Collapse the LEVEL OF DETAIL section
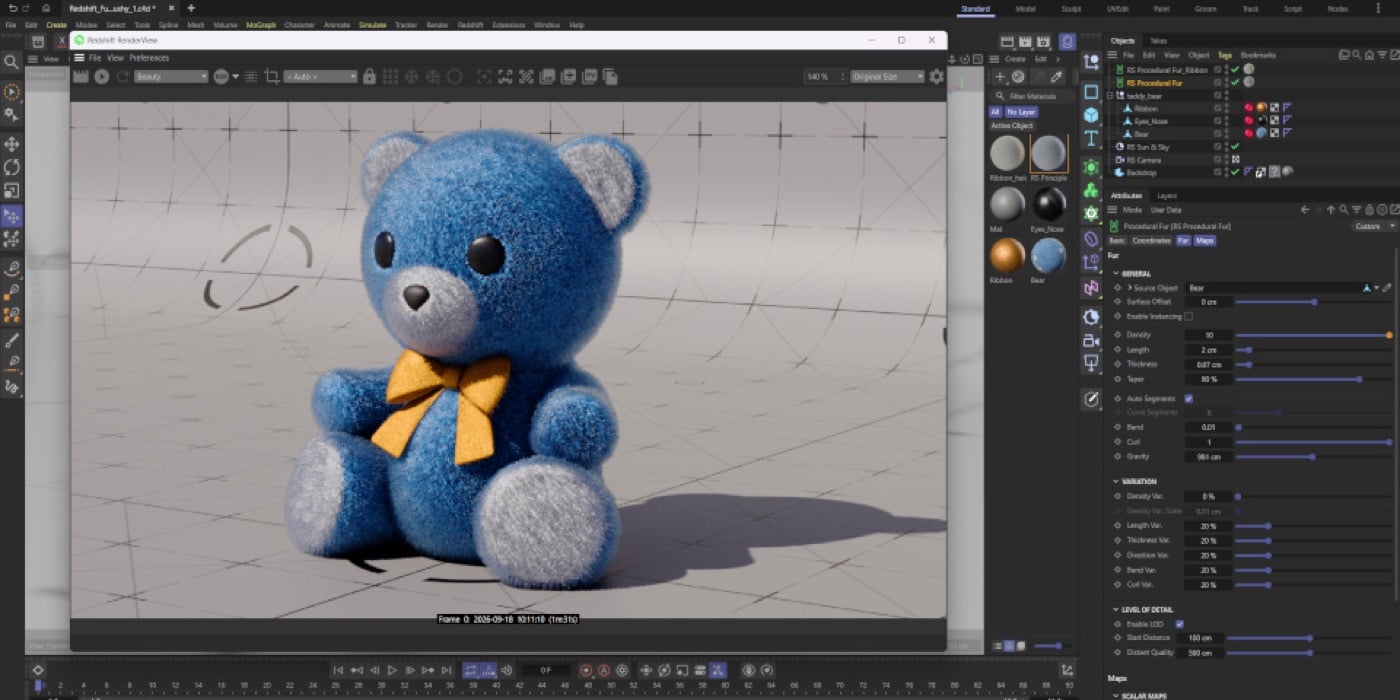Image resolution: width=1400 pixels, height=700 pixels. pos(1116,609)
